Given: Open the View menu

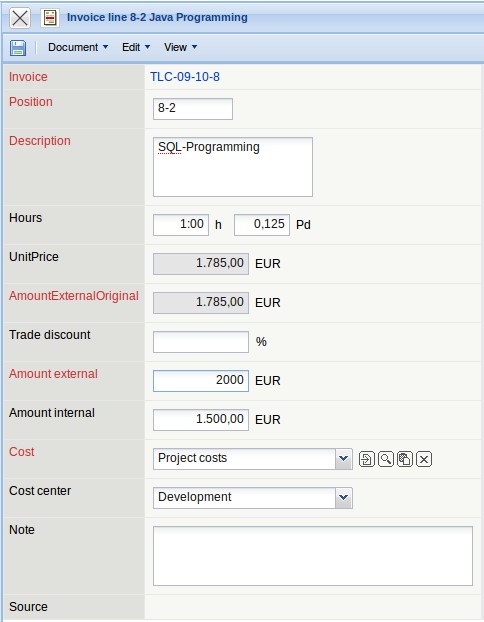Looking at the screenshot, I should [181, 47].
